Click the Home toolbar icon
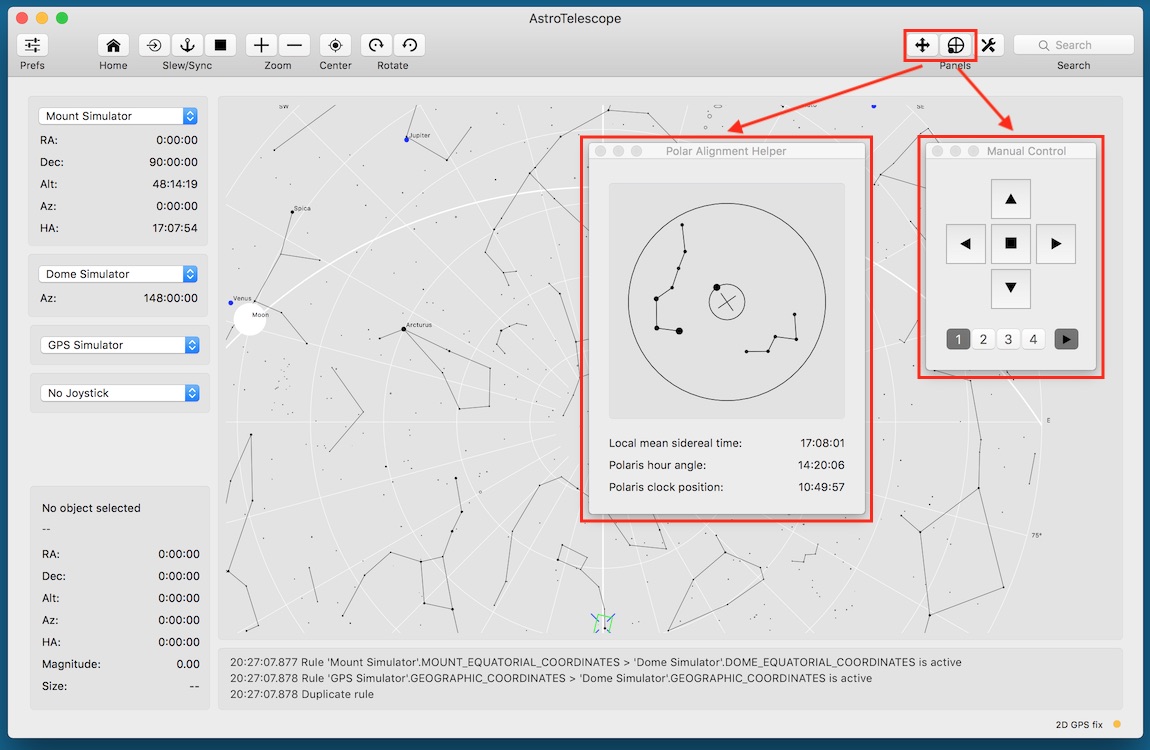This screenshot has height=750, width=1150. pos(113,45)
